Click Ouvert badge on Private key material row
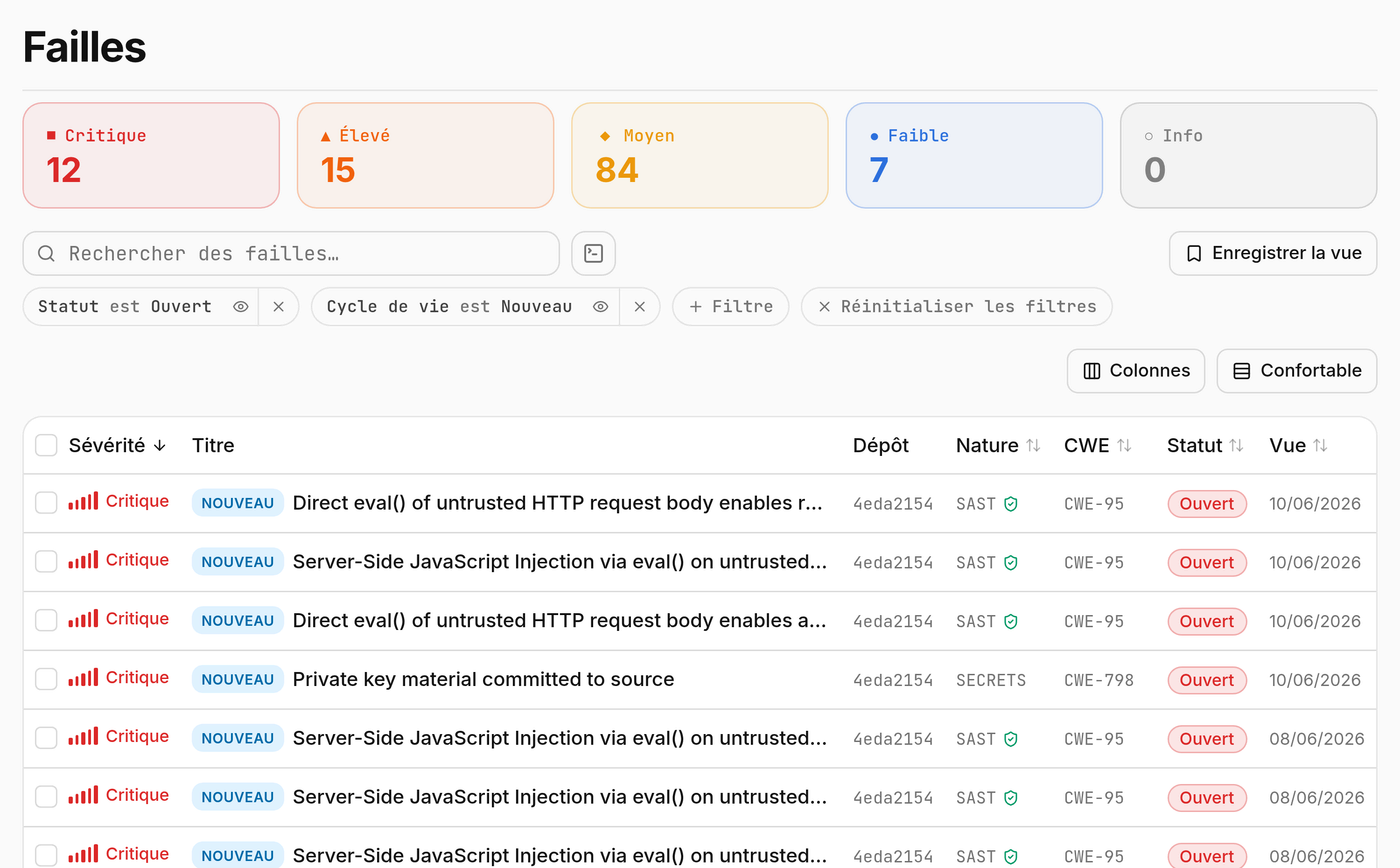This screenshot has width=1400, height=868. (1207, 681)
